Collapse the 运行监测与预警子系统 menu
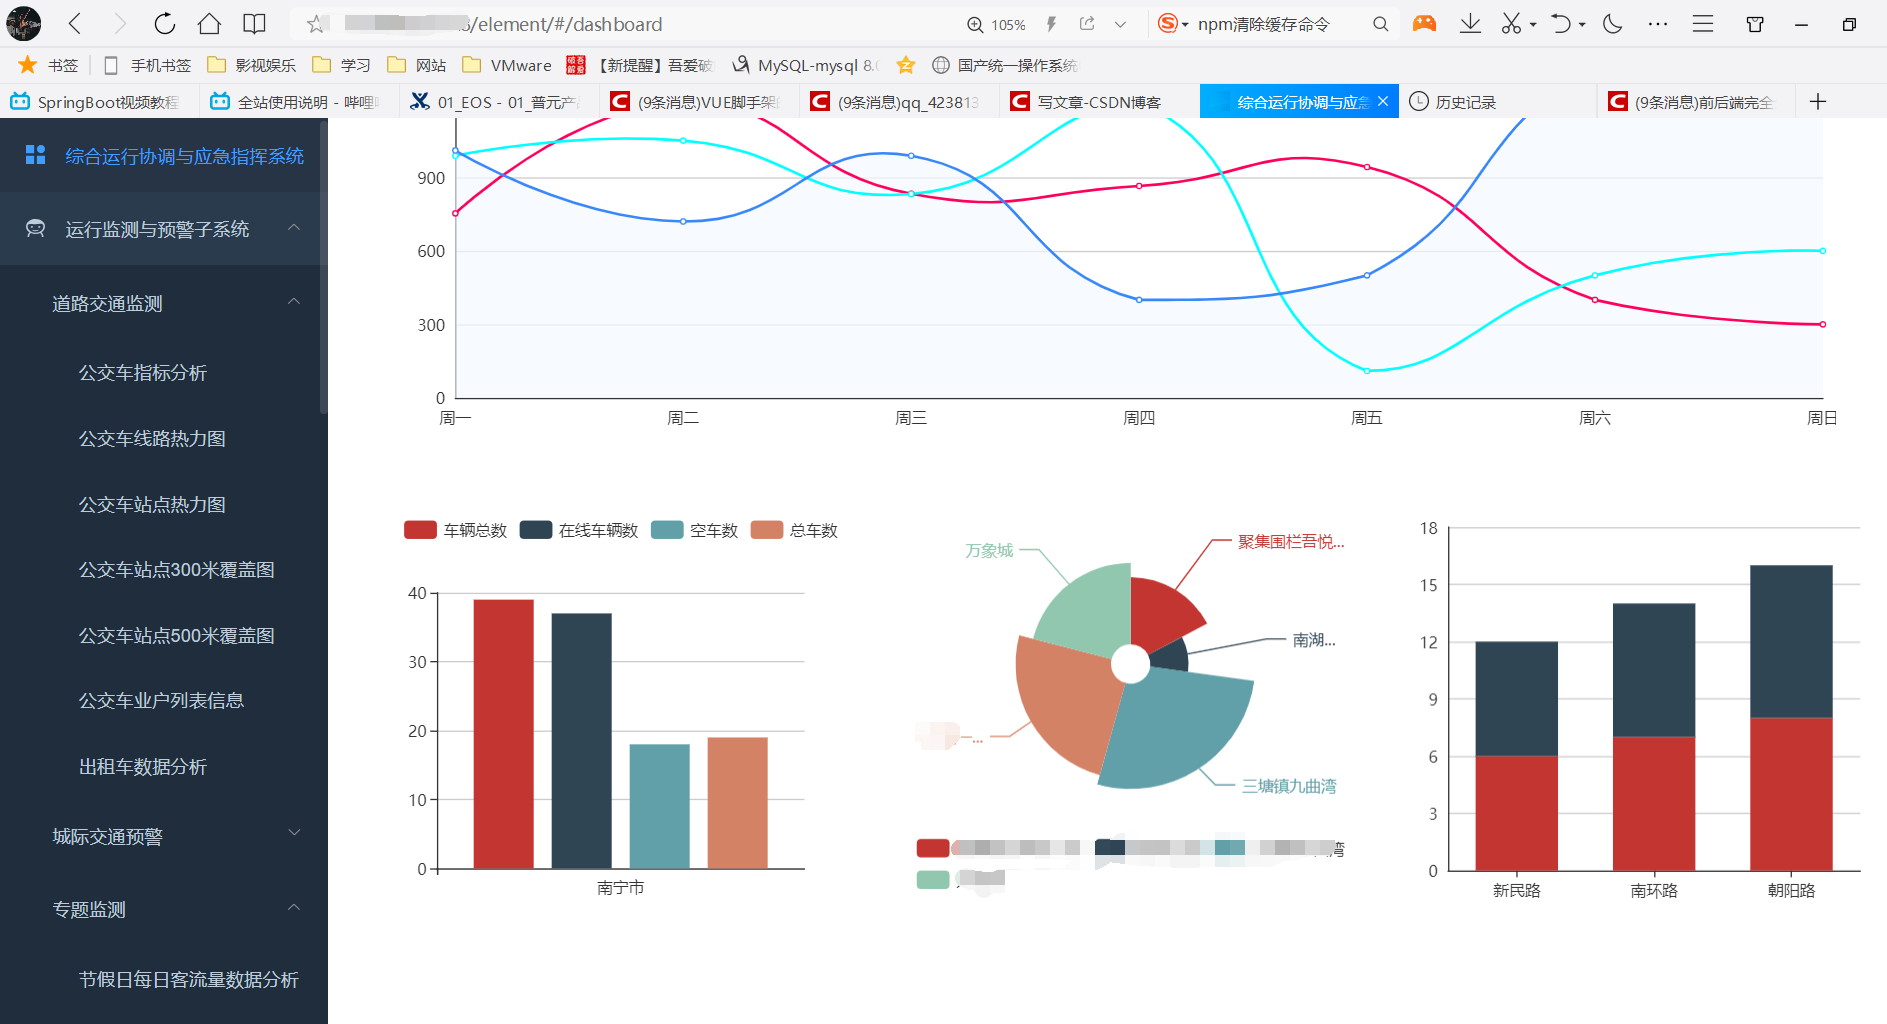This screenshot has width=1887, height=1024. [x=164, y=229]
